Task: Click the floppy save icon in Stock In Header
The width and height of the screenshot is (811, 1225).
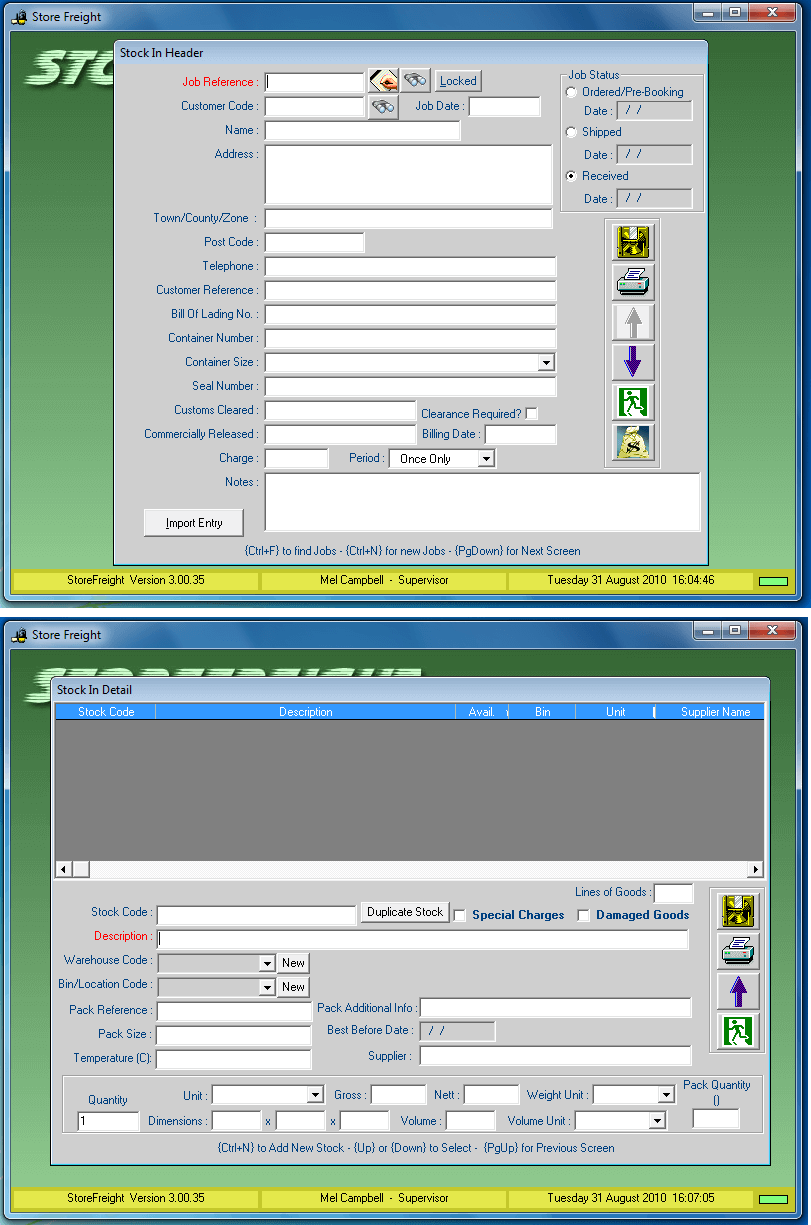Action: click(x=633, y=242)
